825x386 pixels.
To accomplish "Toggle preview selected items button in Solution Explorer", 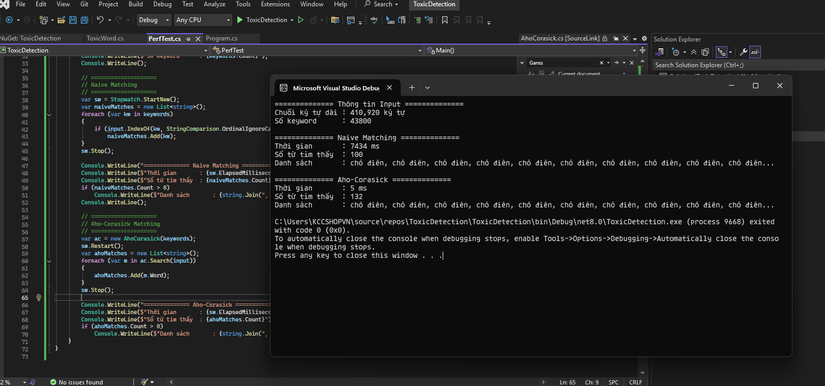I will pyautogui.click(x=755, y=52).
